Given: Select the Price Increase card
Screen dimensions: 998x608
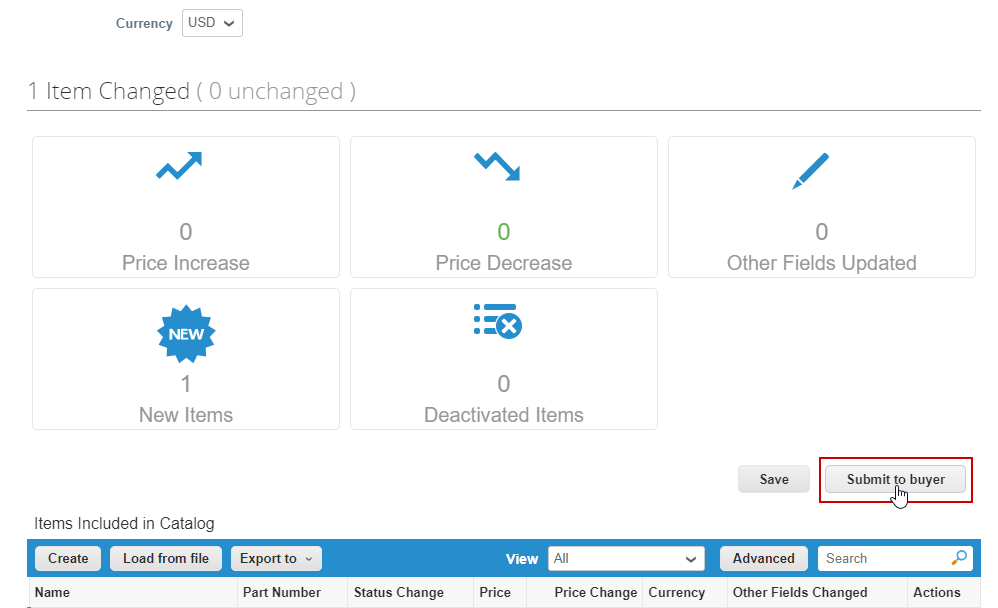Looking at the screenshot, I should [x=186, y=207].
